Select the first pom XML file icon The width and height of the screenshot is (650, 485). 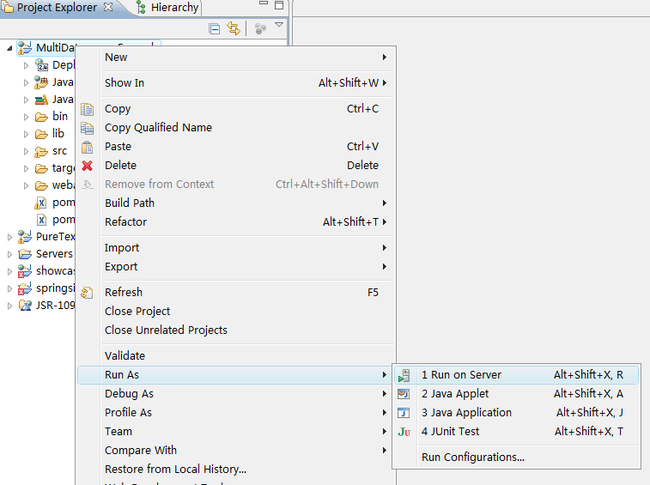41,203
